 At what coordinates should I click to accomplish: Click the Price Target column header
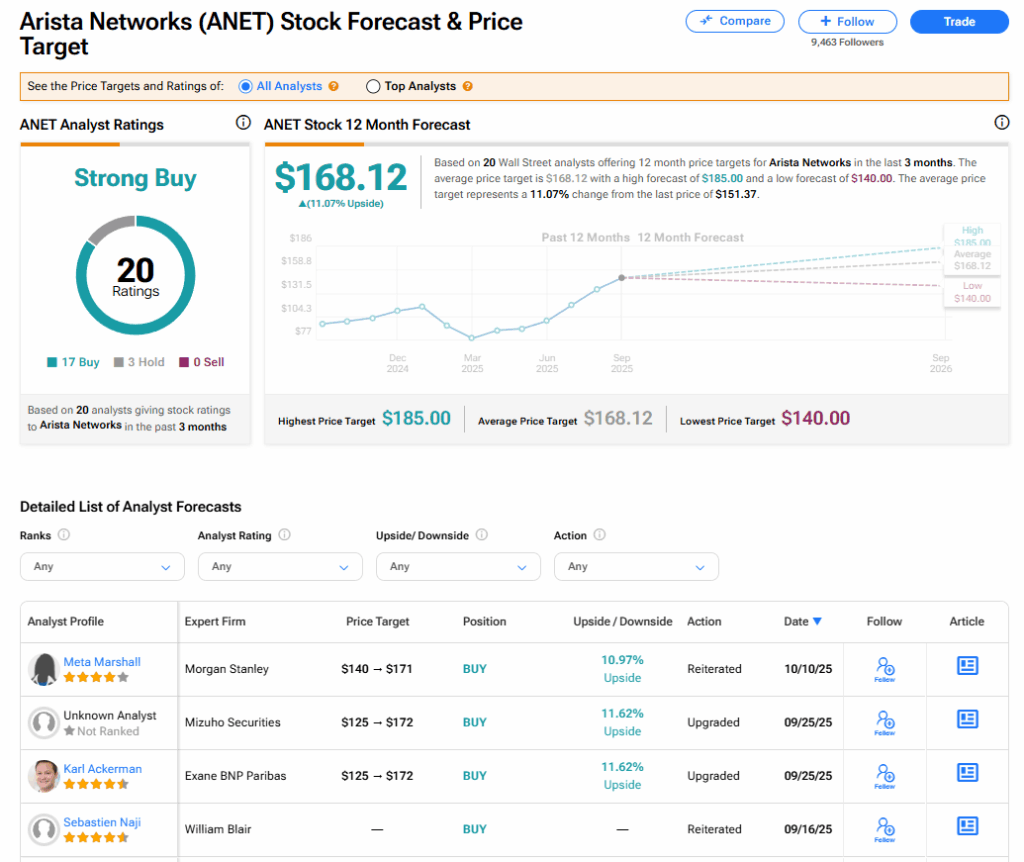pos(377,621)
